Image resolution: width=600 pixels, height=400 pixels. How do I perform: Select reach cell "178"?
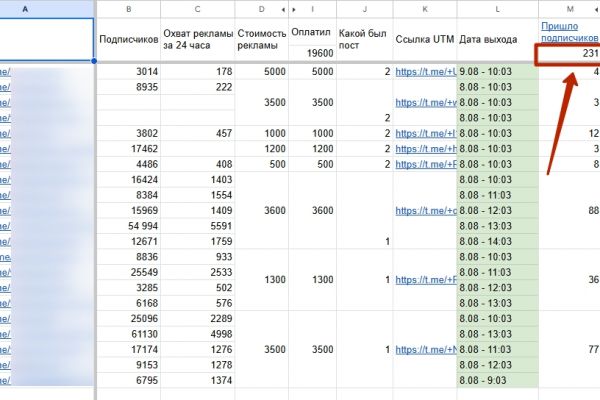pos(197,72)
